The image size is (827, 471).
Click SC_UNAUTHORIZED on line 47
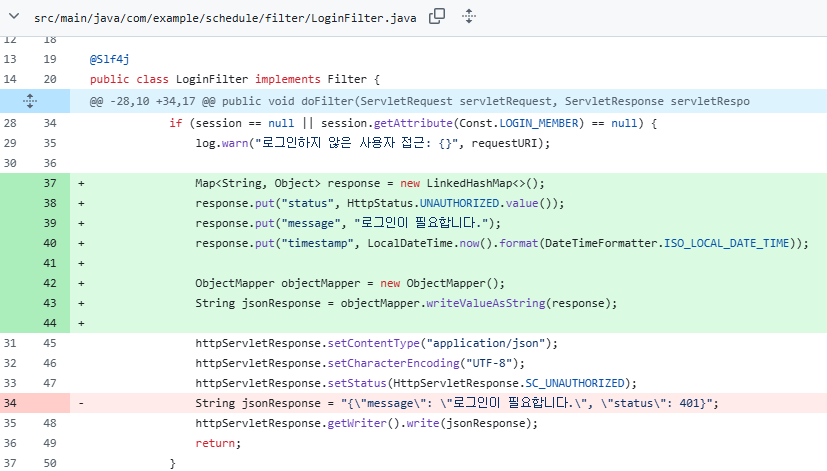[x=574, y=384]
